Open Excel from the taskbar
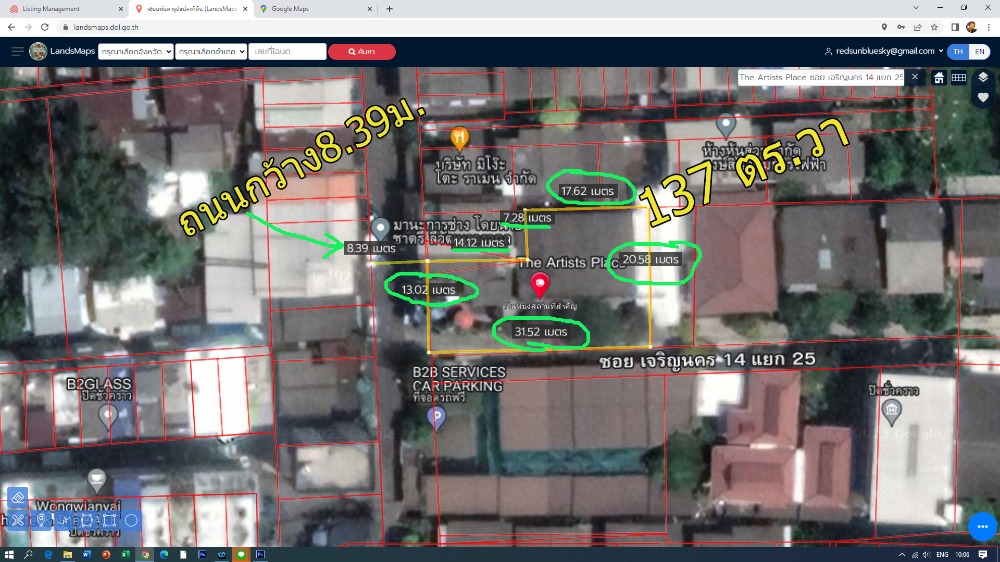The image size is (1000, 562). tap(125, 554)
